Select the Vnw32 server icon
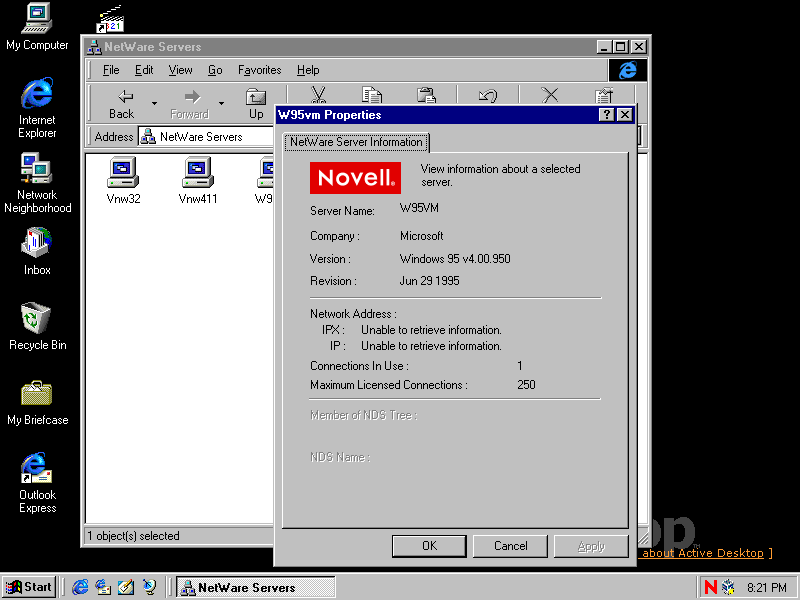The image size is (800, 600). 123,180
